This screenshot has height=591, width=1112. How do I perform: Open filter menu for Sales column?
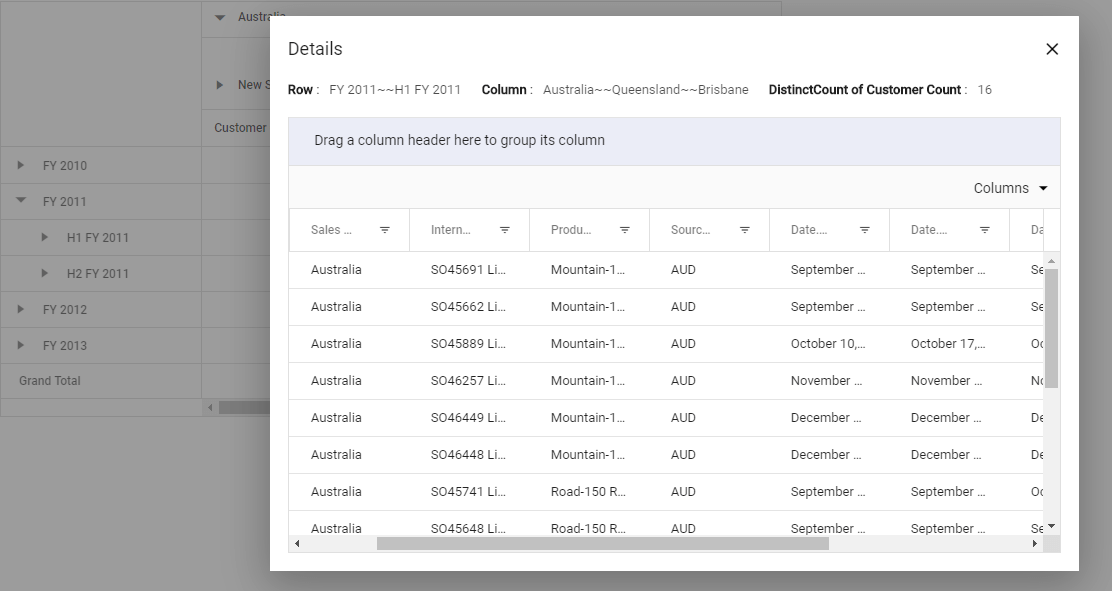[385, 230]
